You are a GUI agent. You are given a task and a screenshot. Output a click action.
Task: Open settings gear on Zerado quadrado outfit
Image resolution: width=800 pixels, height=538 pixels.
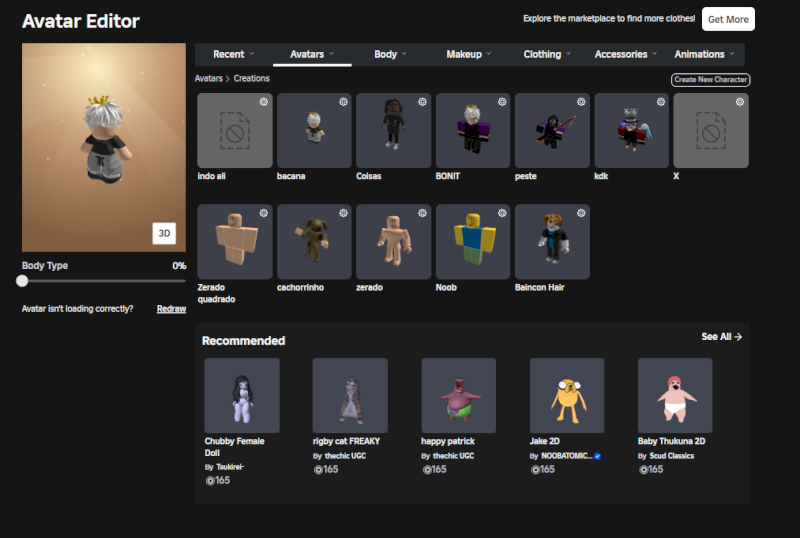[264, 213]
